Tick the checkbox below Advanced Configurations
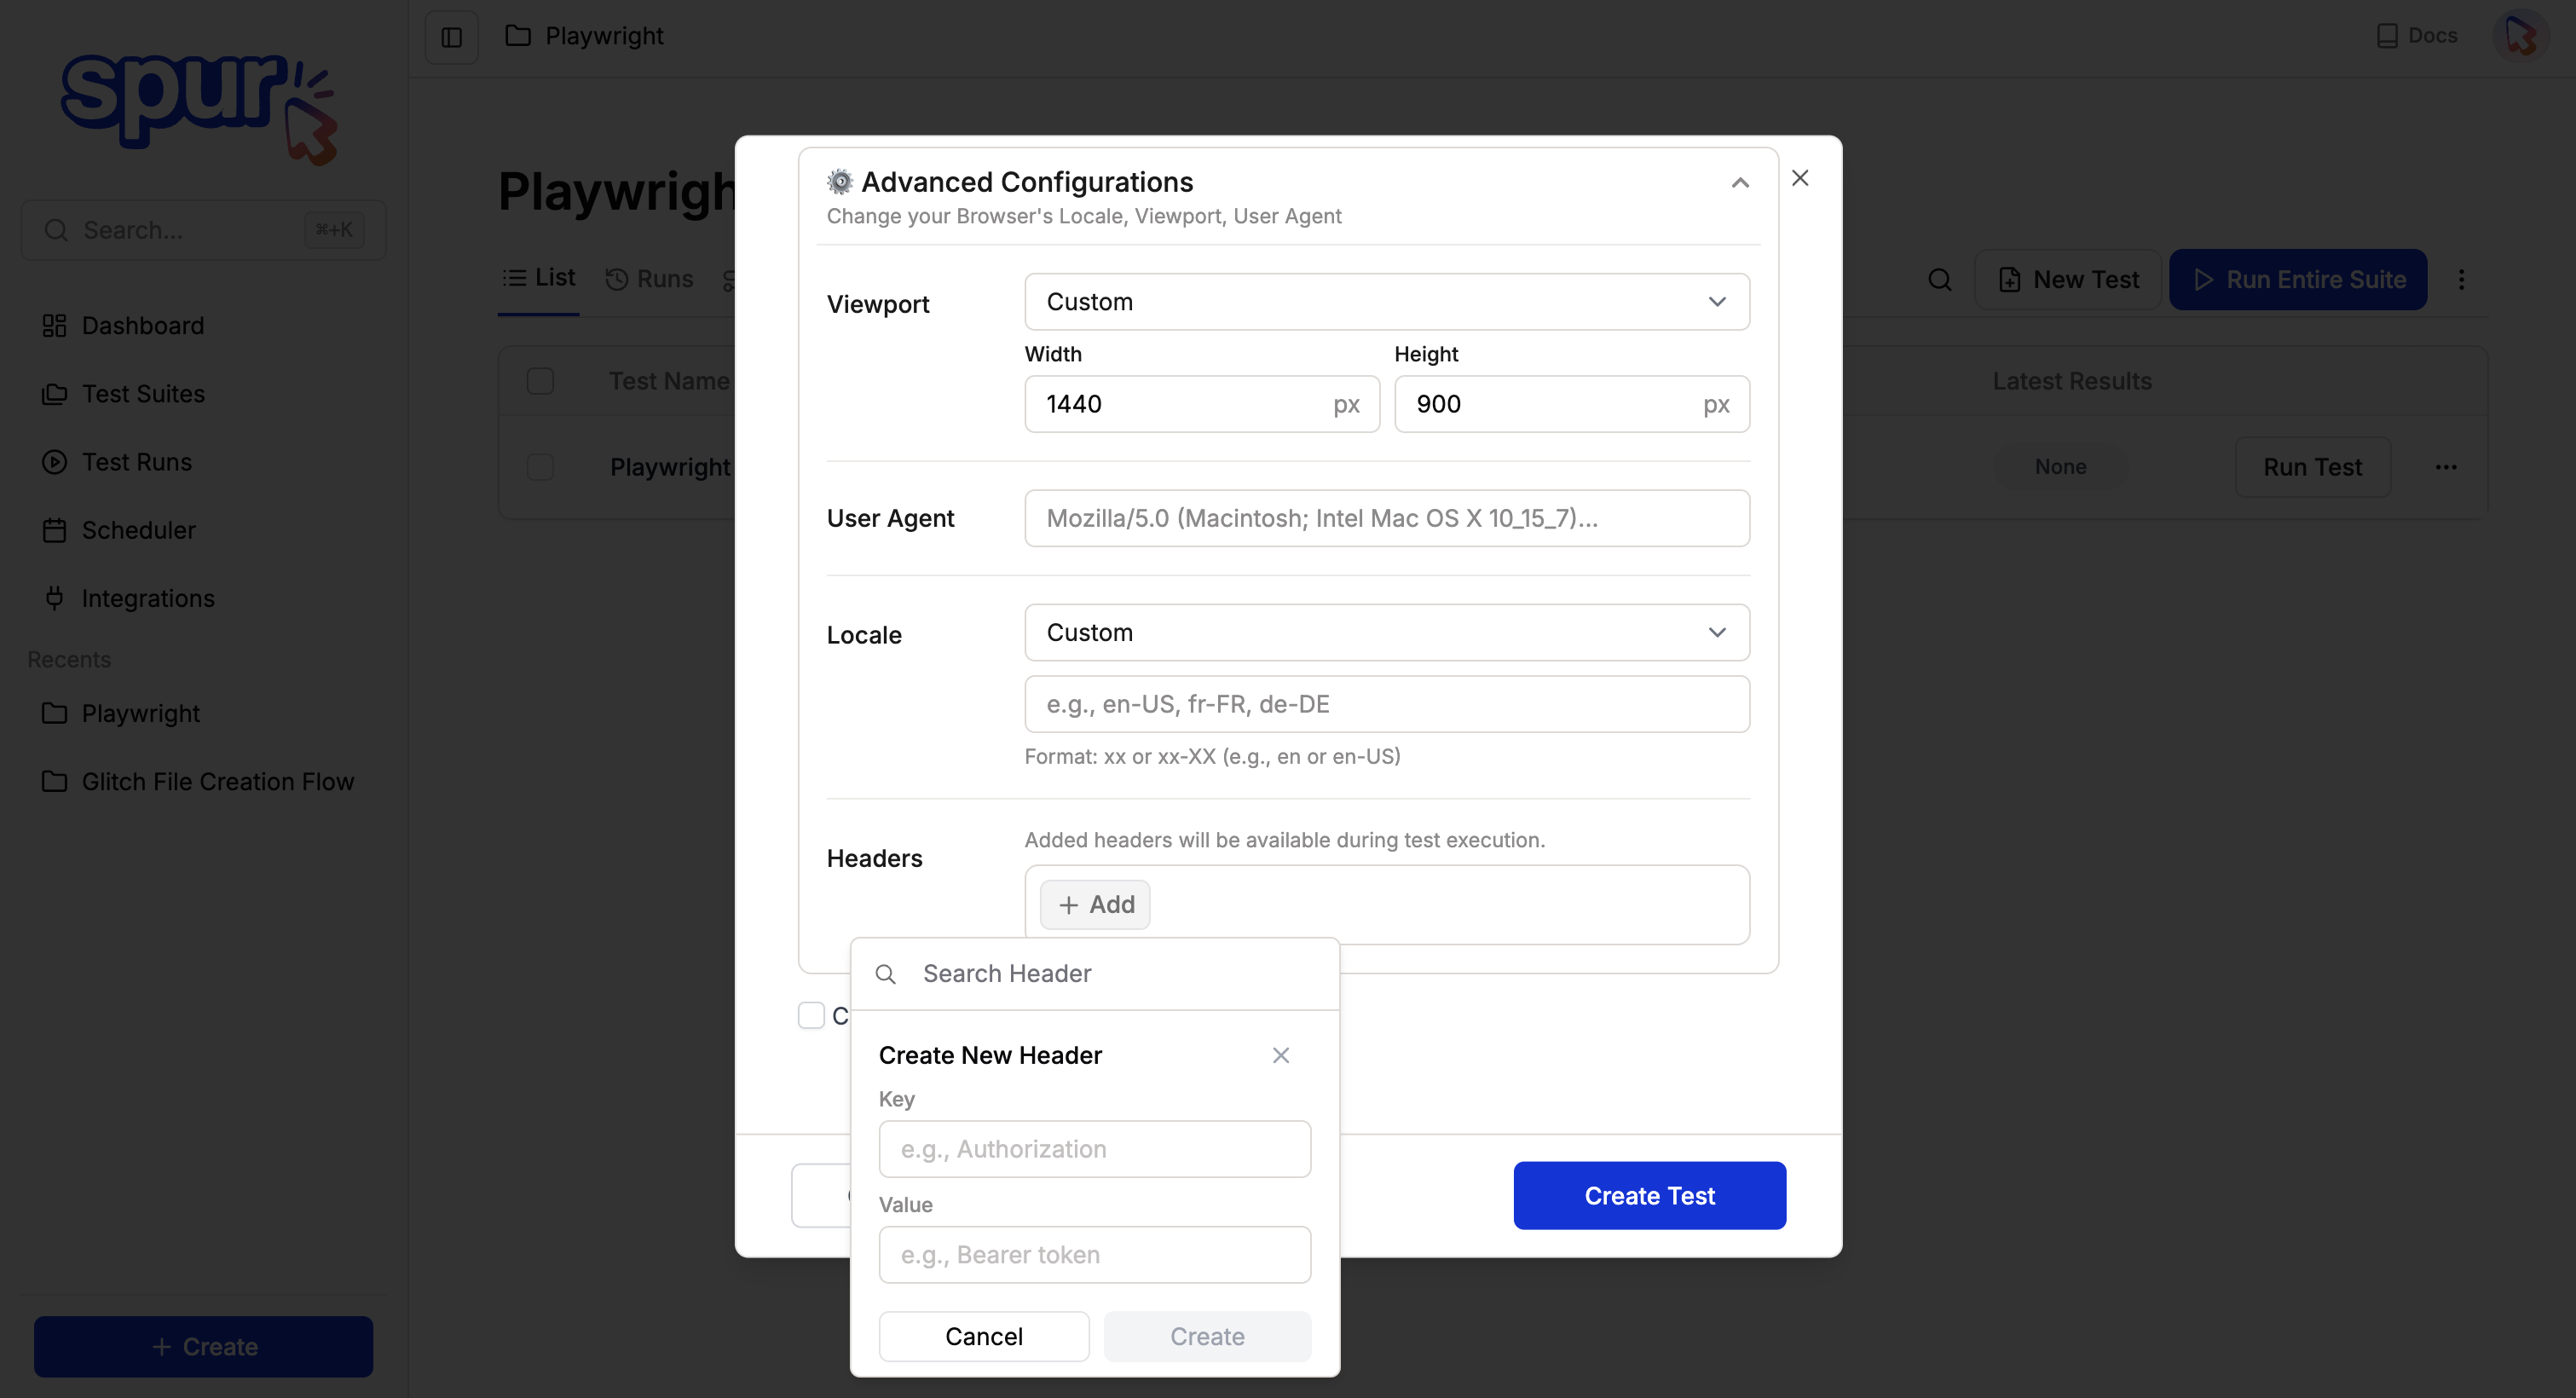 pos(811,1015)
